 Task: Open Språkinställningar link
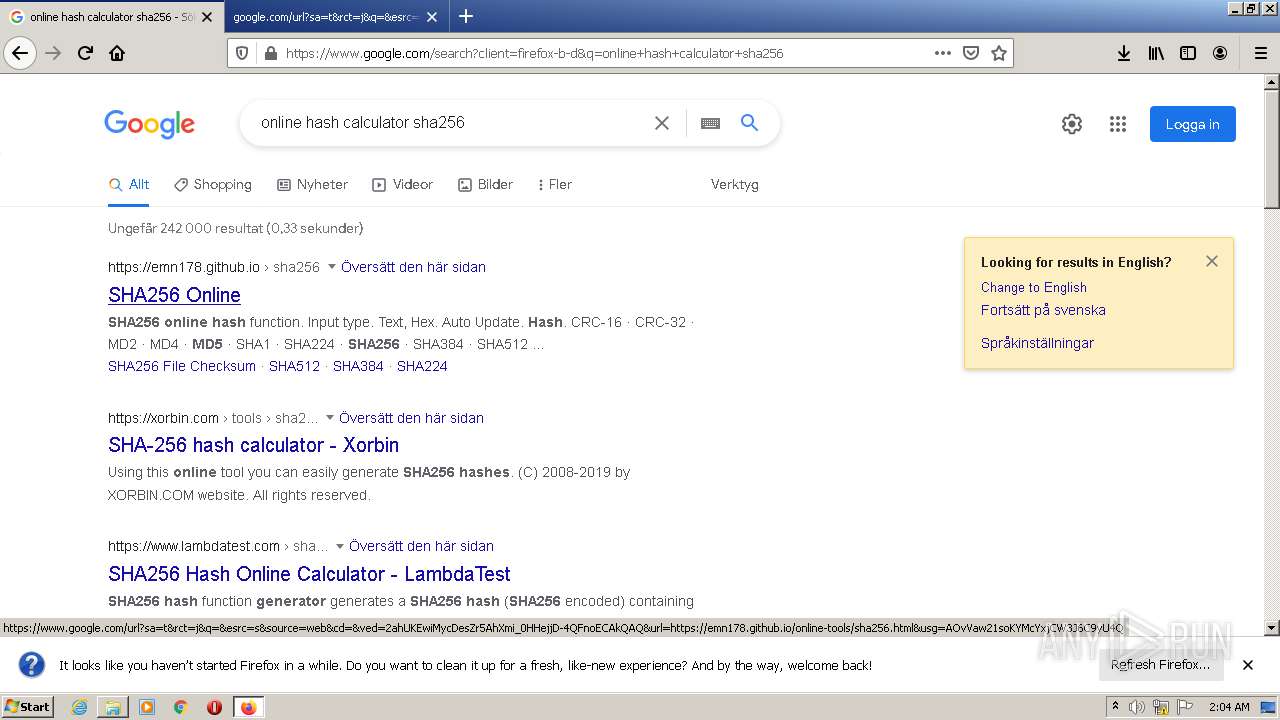point(1037,343)
